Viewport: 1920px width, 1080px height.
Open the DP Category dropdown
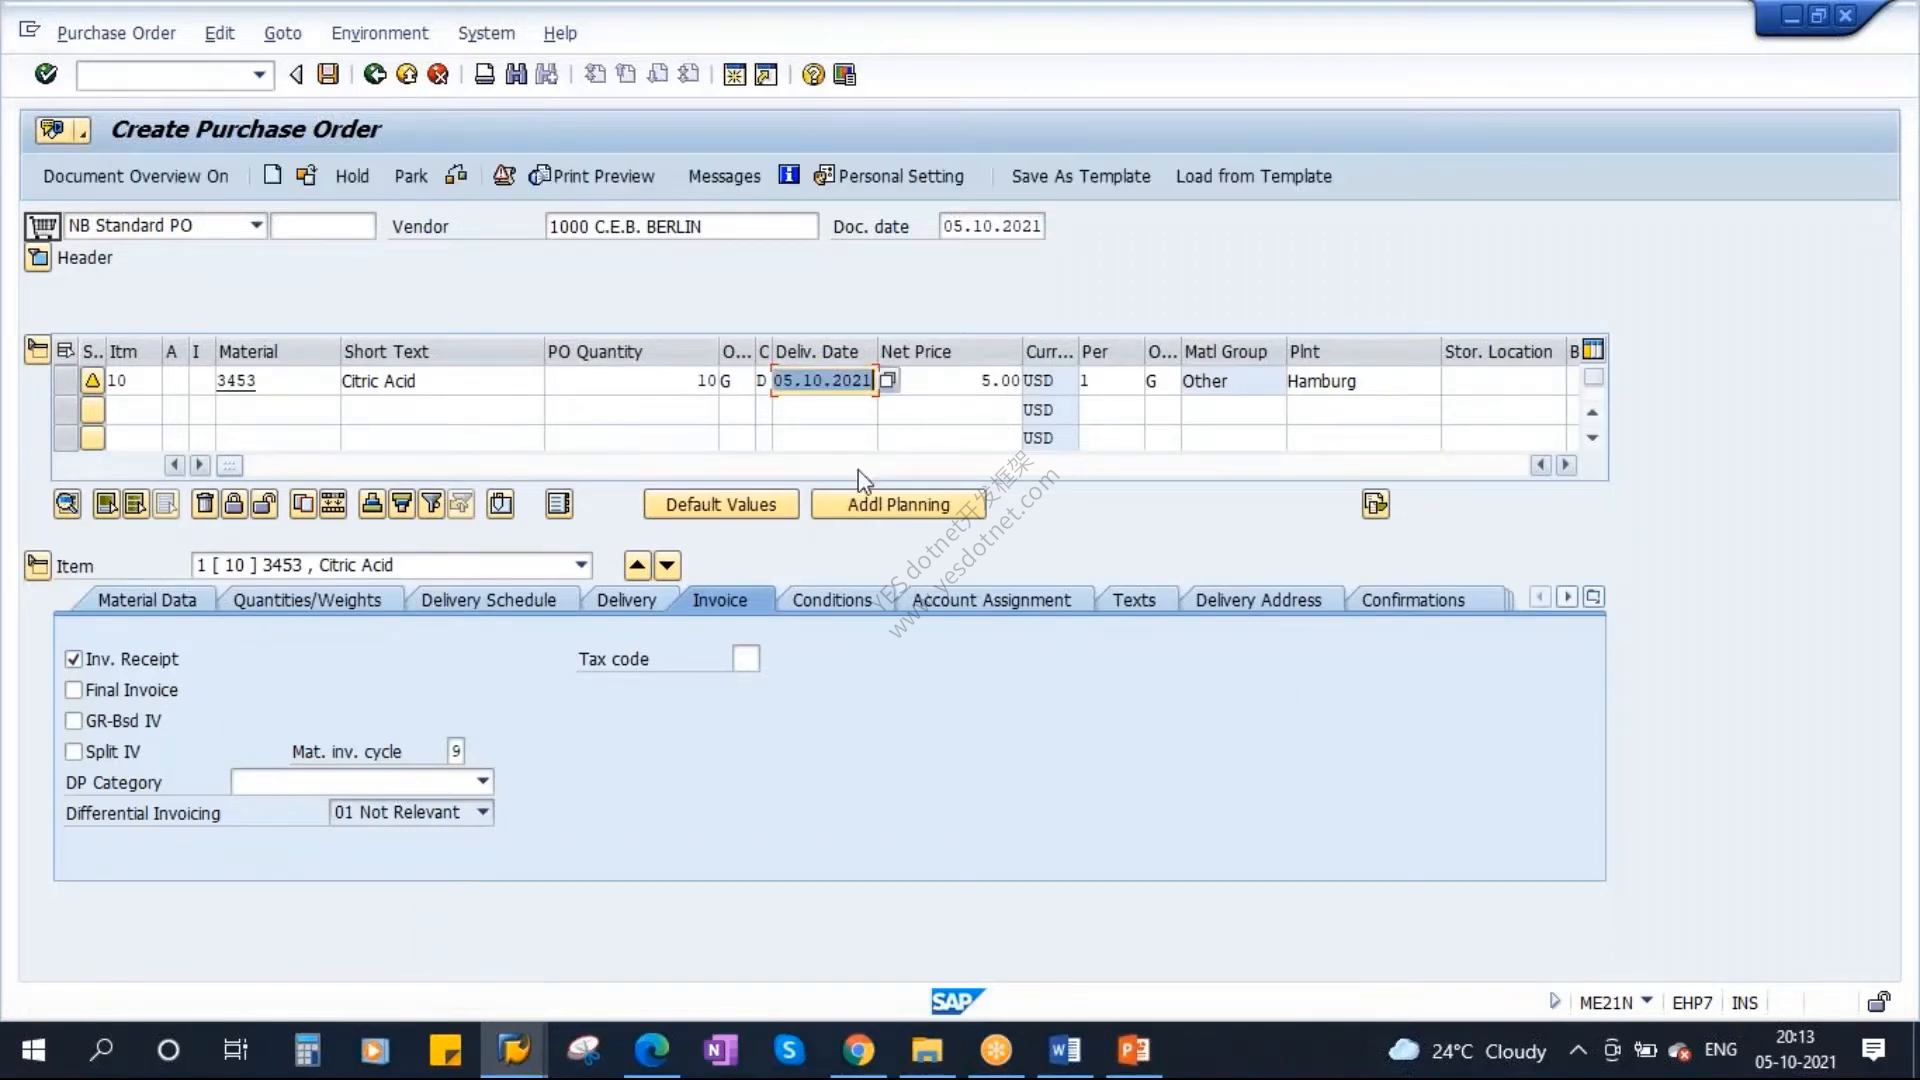tap(483, 781)
